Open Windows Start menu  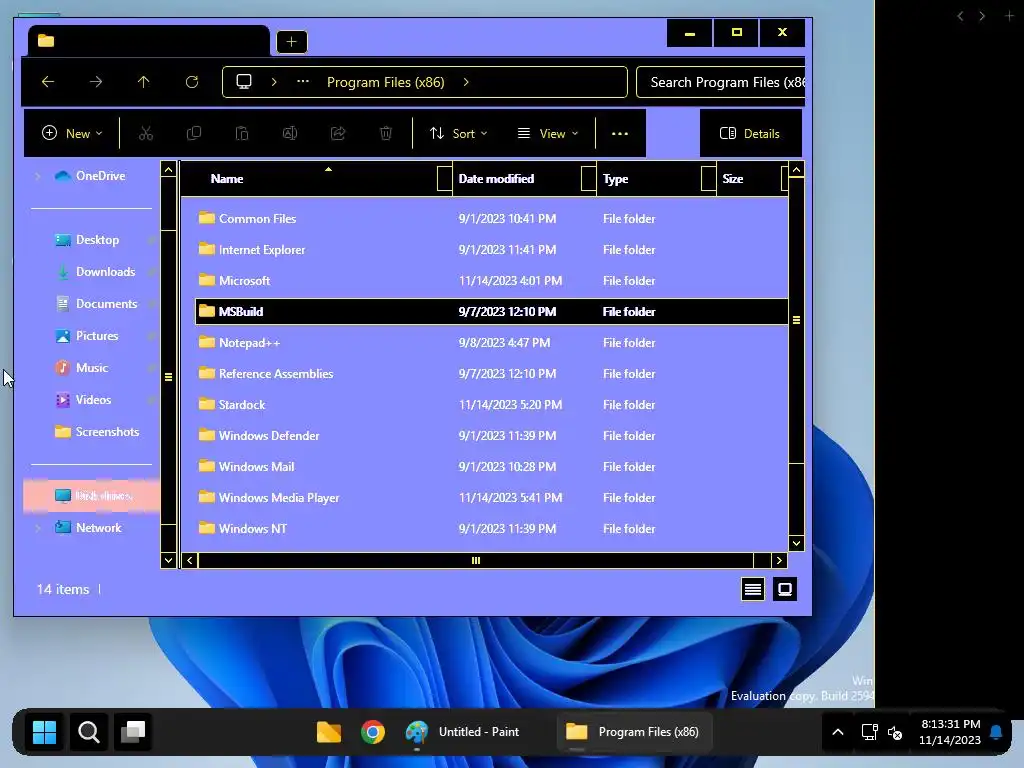44,732
